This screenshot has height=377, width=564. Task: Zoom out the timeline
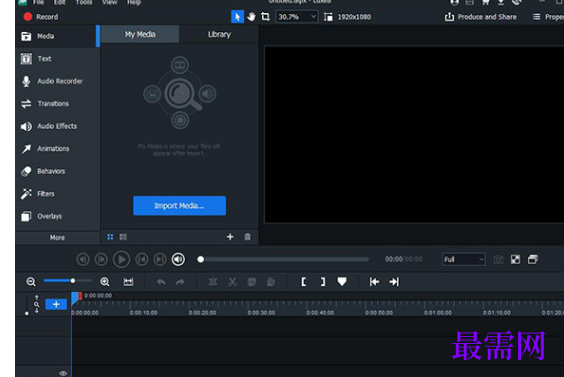(x=31, y=282)
